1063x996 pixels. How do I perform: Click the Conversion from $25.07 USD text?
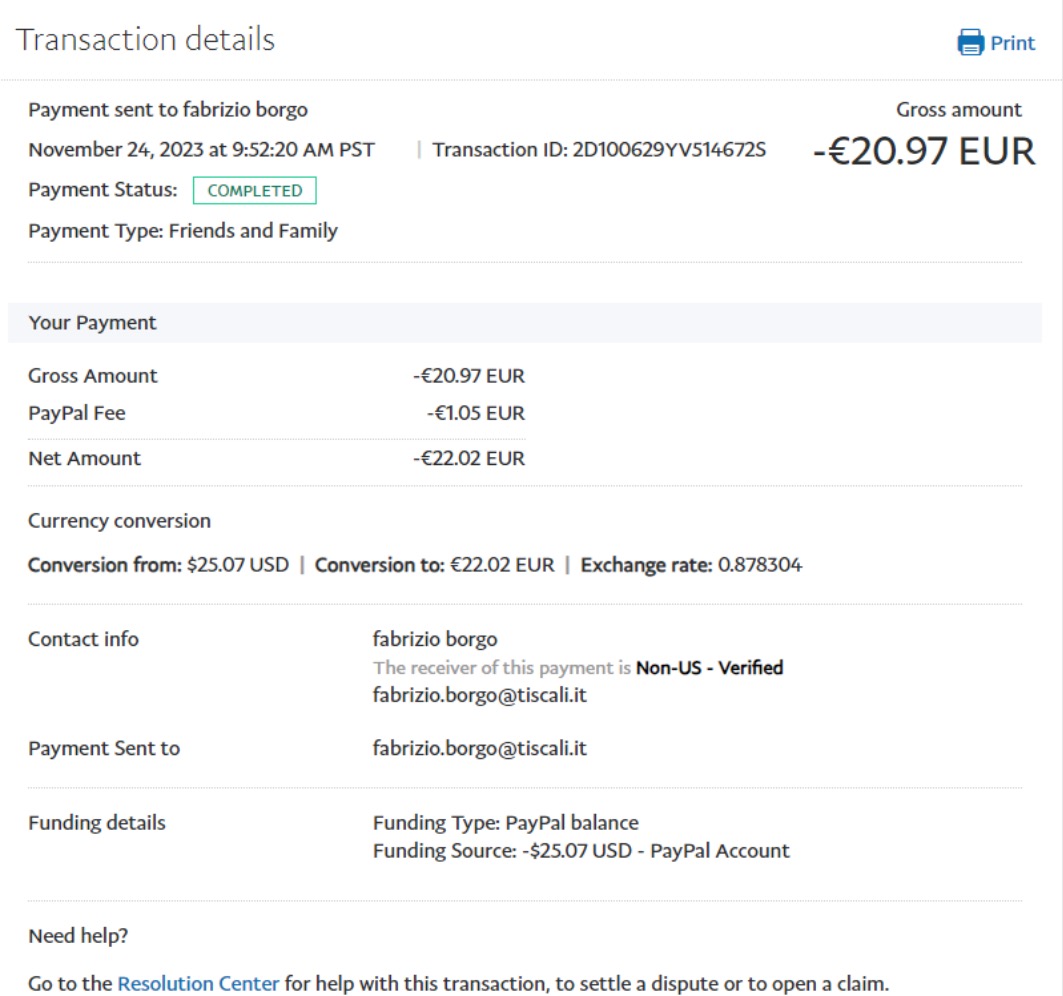tap(158, 565)
